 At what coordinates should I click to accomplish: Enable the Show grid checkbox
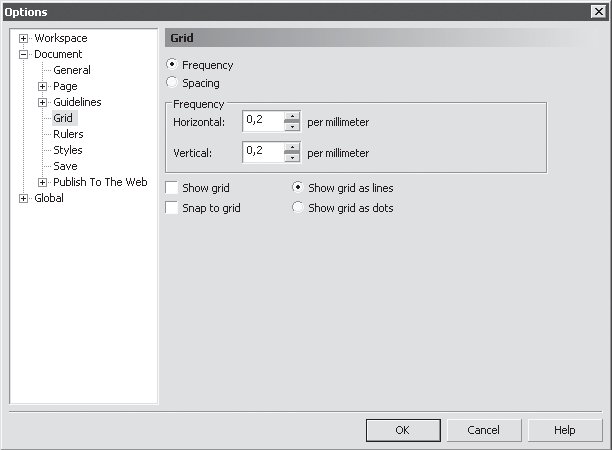click(x=171, y=188)
